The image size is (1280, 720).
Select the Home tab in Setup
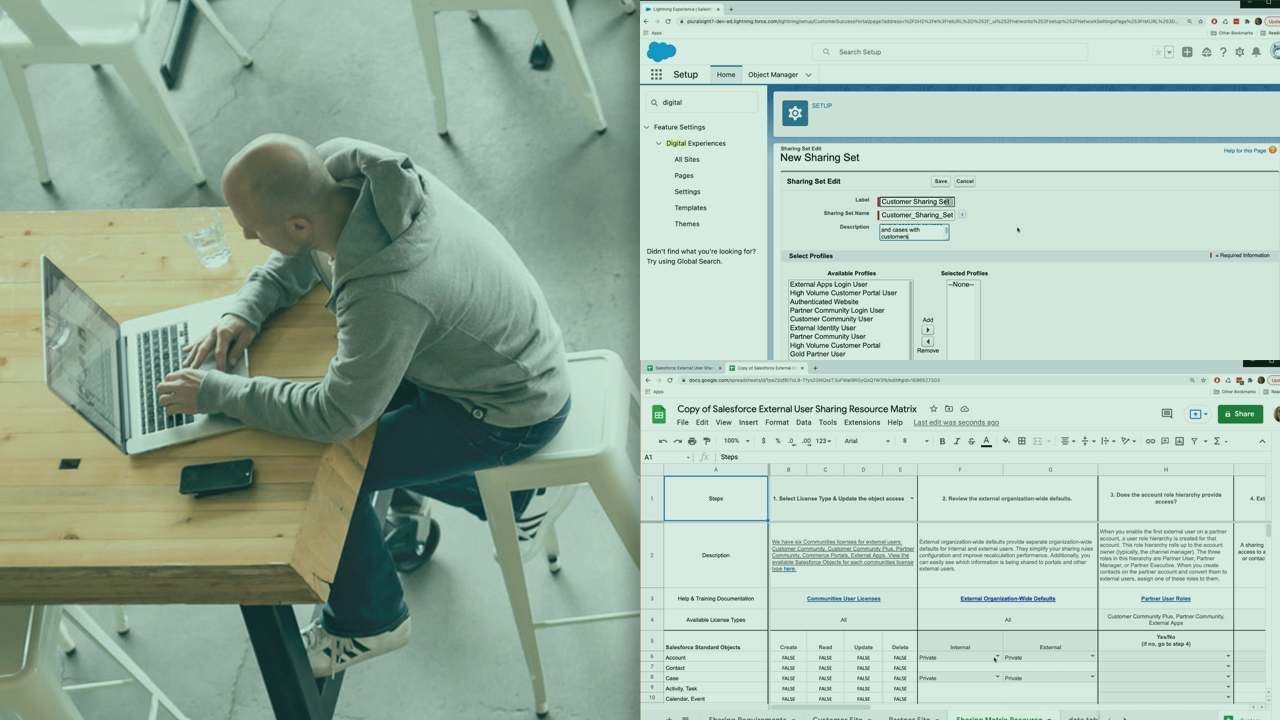coord(726,74)
